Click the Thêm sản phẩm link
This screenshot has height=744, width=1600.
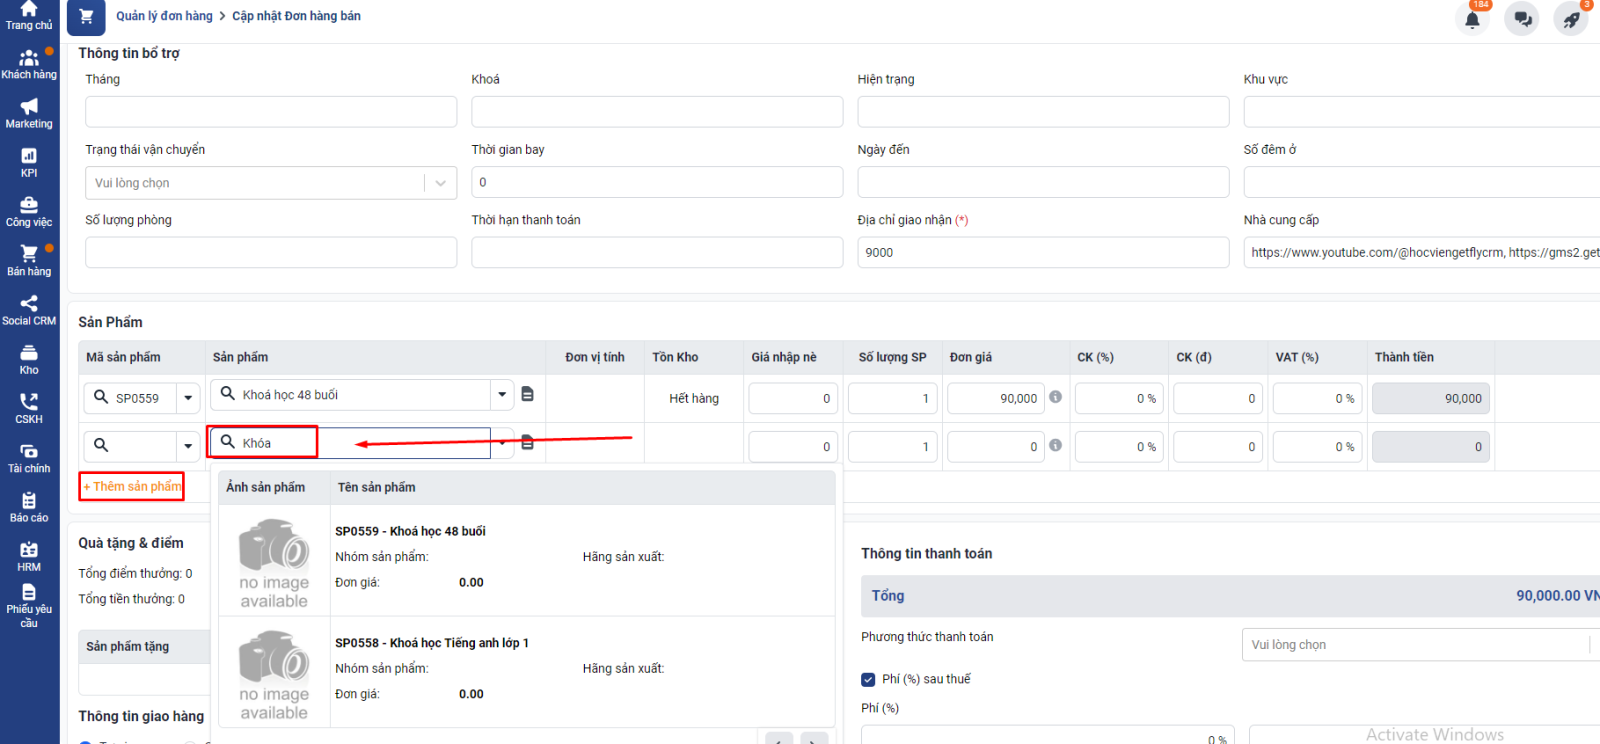tap(133, 487)
